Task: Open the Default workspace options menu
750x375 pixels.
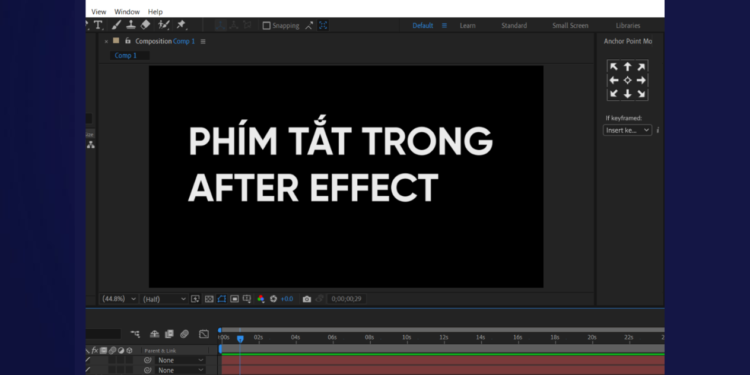Action: click(x=444, y=26)
